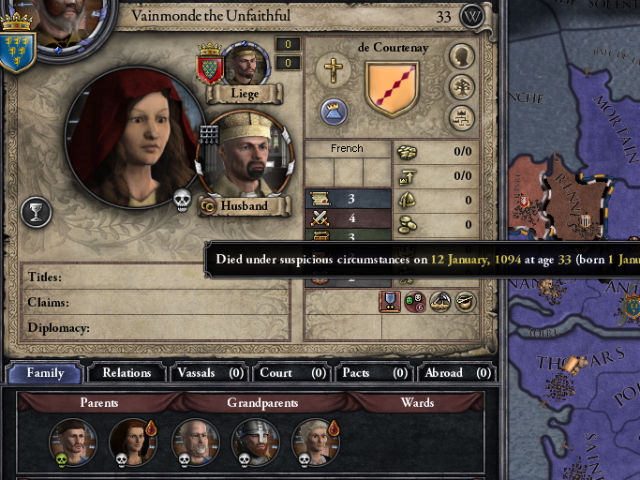Viewport: 640px width, 480px height.
Task: Click the goblet icon beside portrait
Action: coord(36,212)
